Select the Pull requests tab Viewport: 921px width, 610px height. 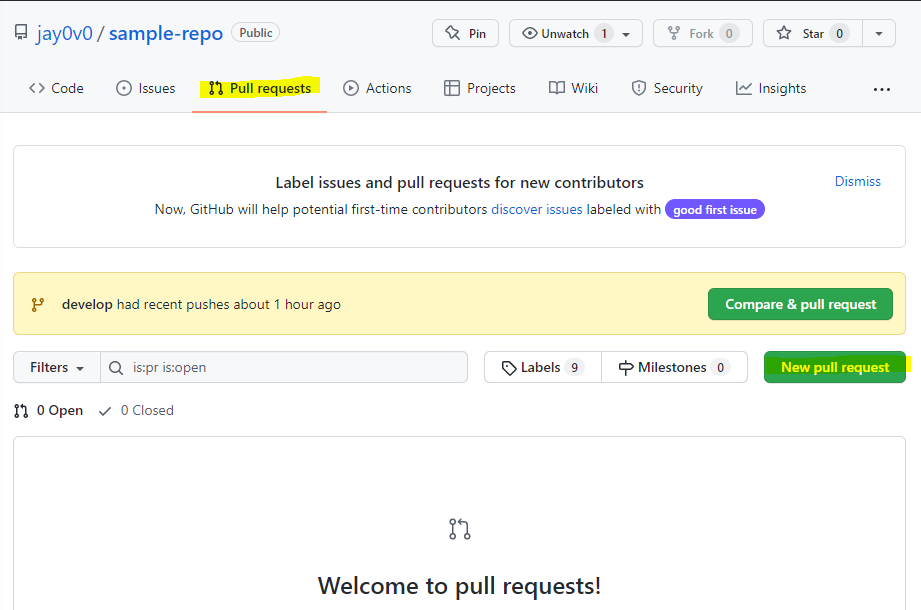(260, 88)
